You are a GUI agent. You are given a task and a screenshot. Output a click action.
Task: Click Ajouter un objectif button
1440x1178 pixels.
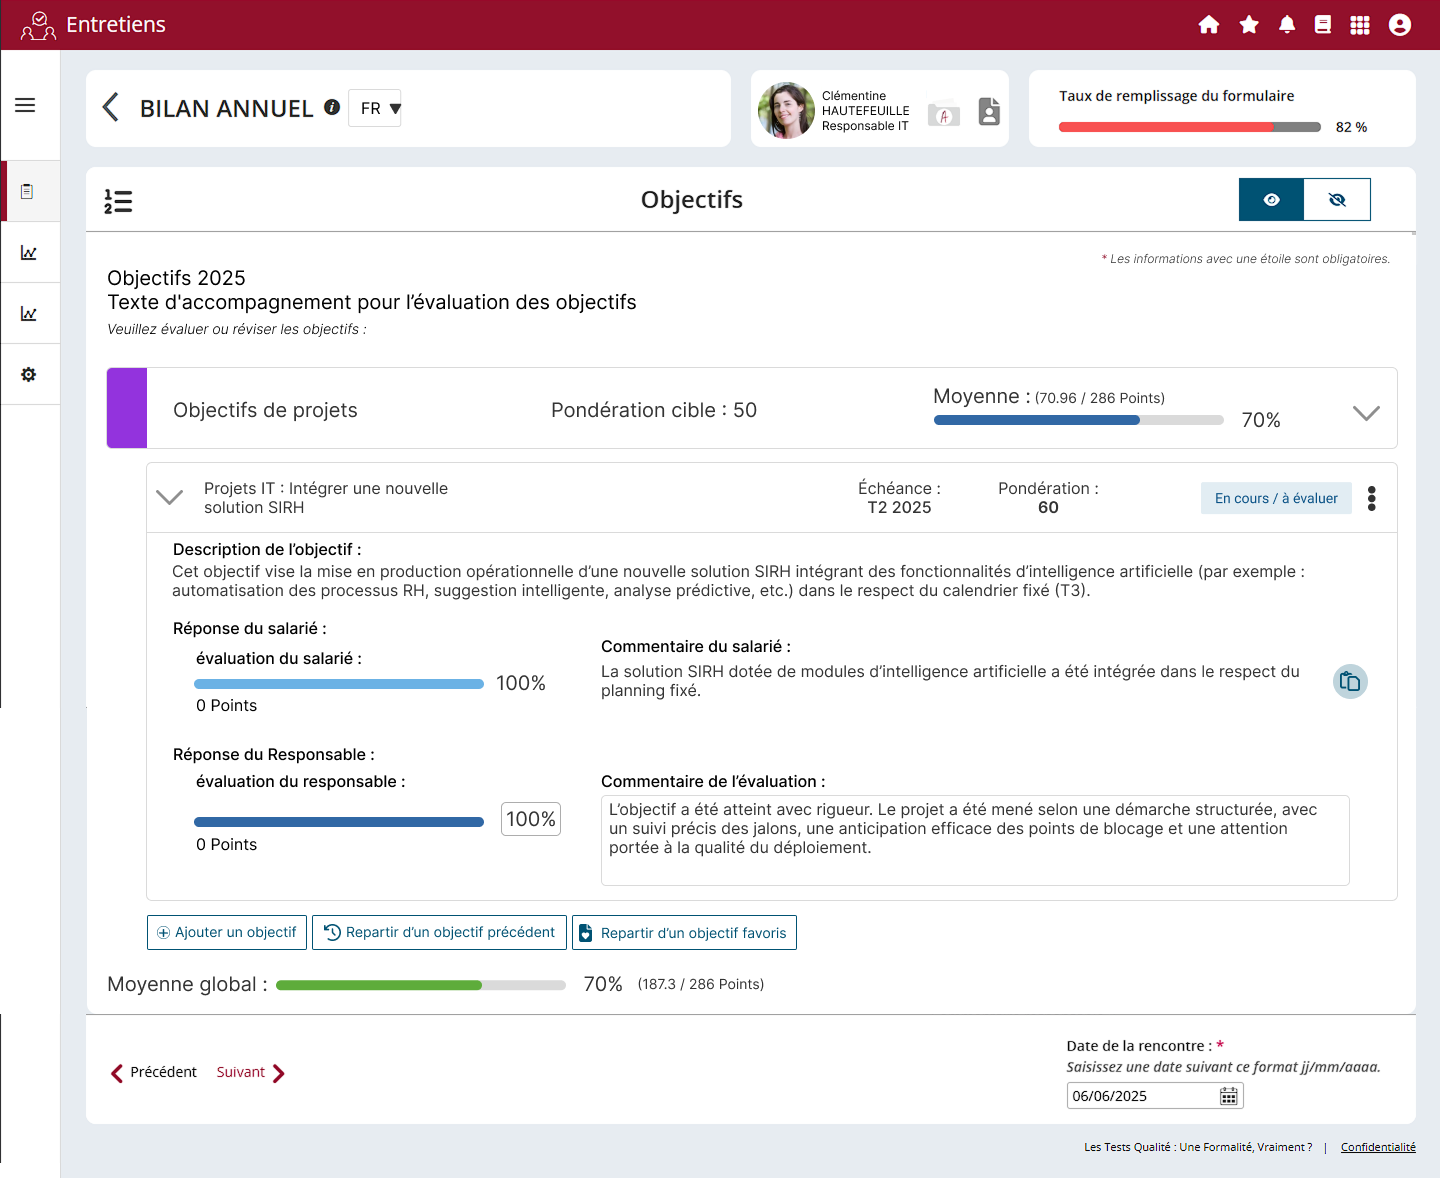pos(227,932)
